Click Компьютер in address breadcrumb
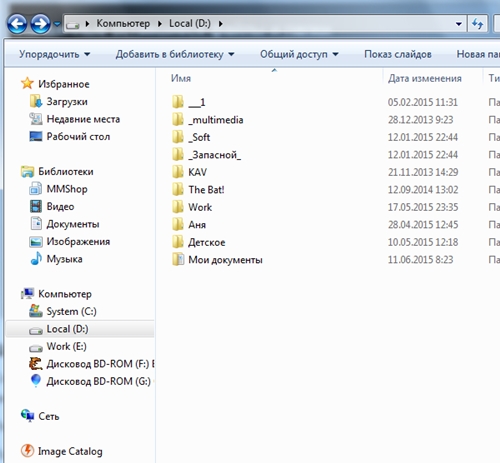Image resolution: width=500 pixels, height=463 pixels. pyautogui.click(x=123, y=24)
